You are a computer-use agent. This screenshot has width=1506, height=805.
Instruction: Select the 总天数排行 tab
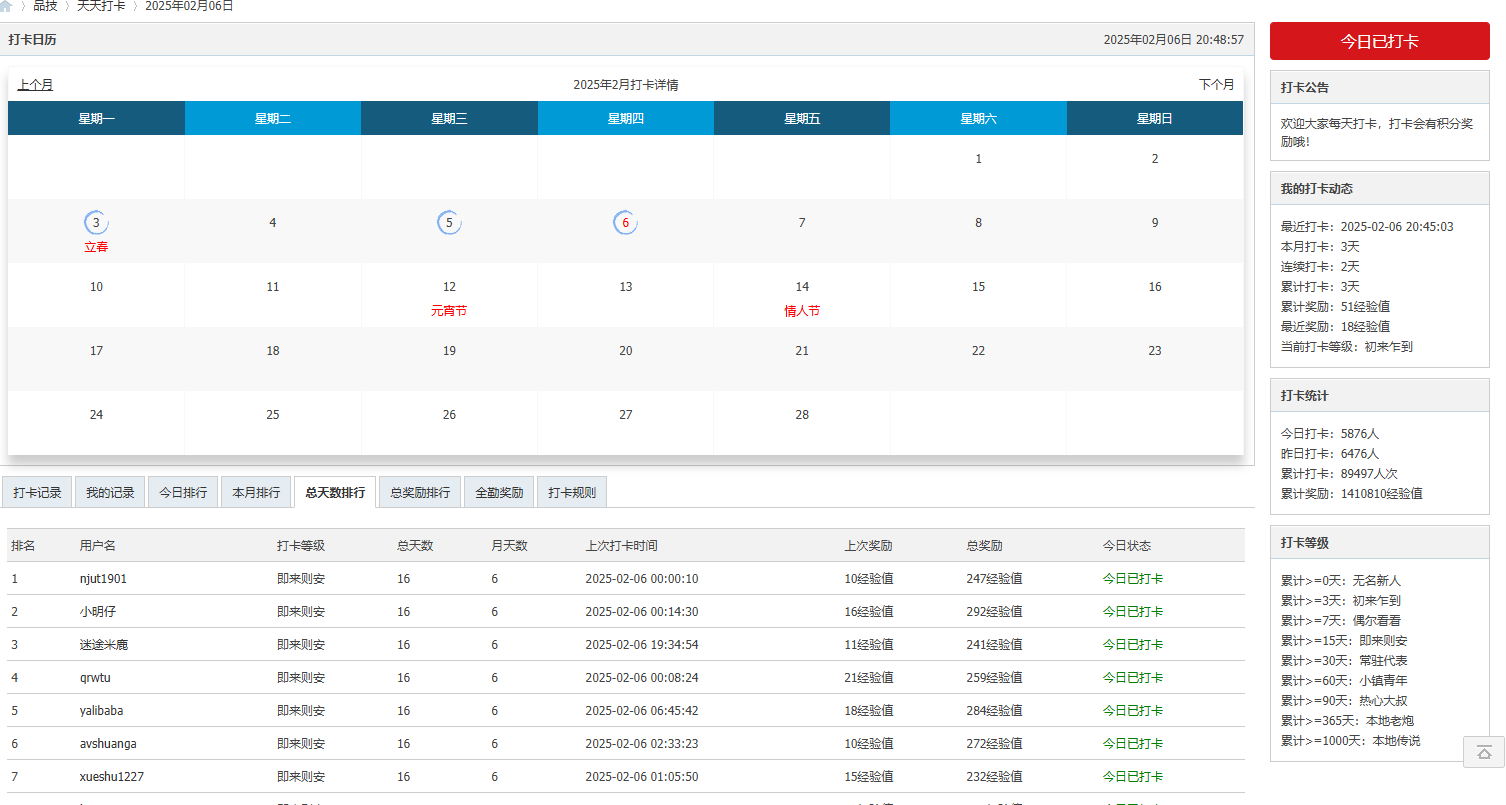[335, 492]
